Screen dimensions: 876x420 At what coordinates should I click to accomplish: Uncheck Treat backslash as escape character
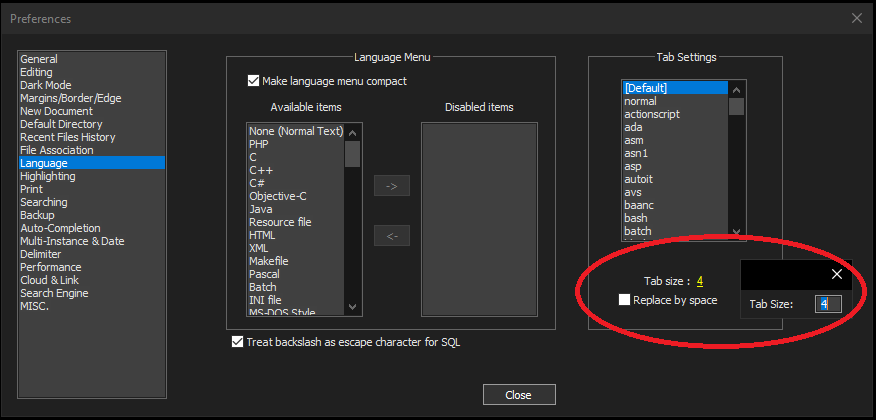237,342
